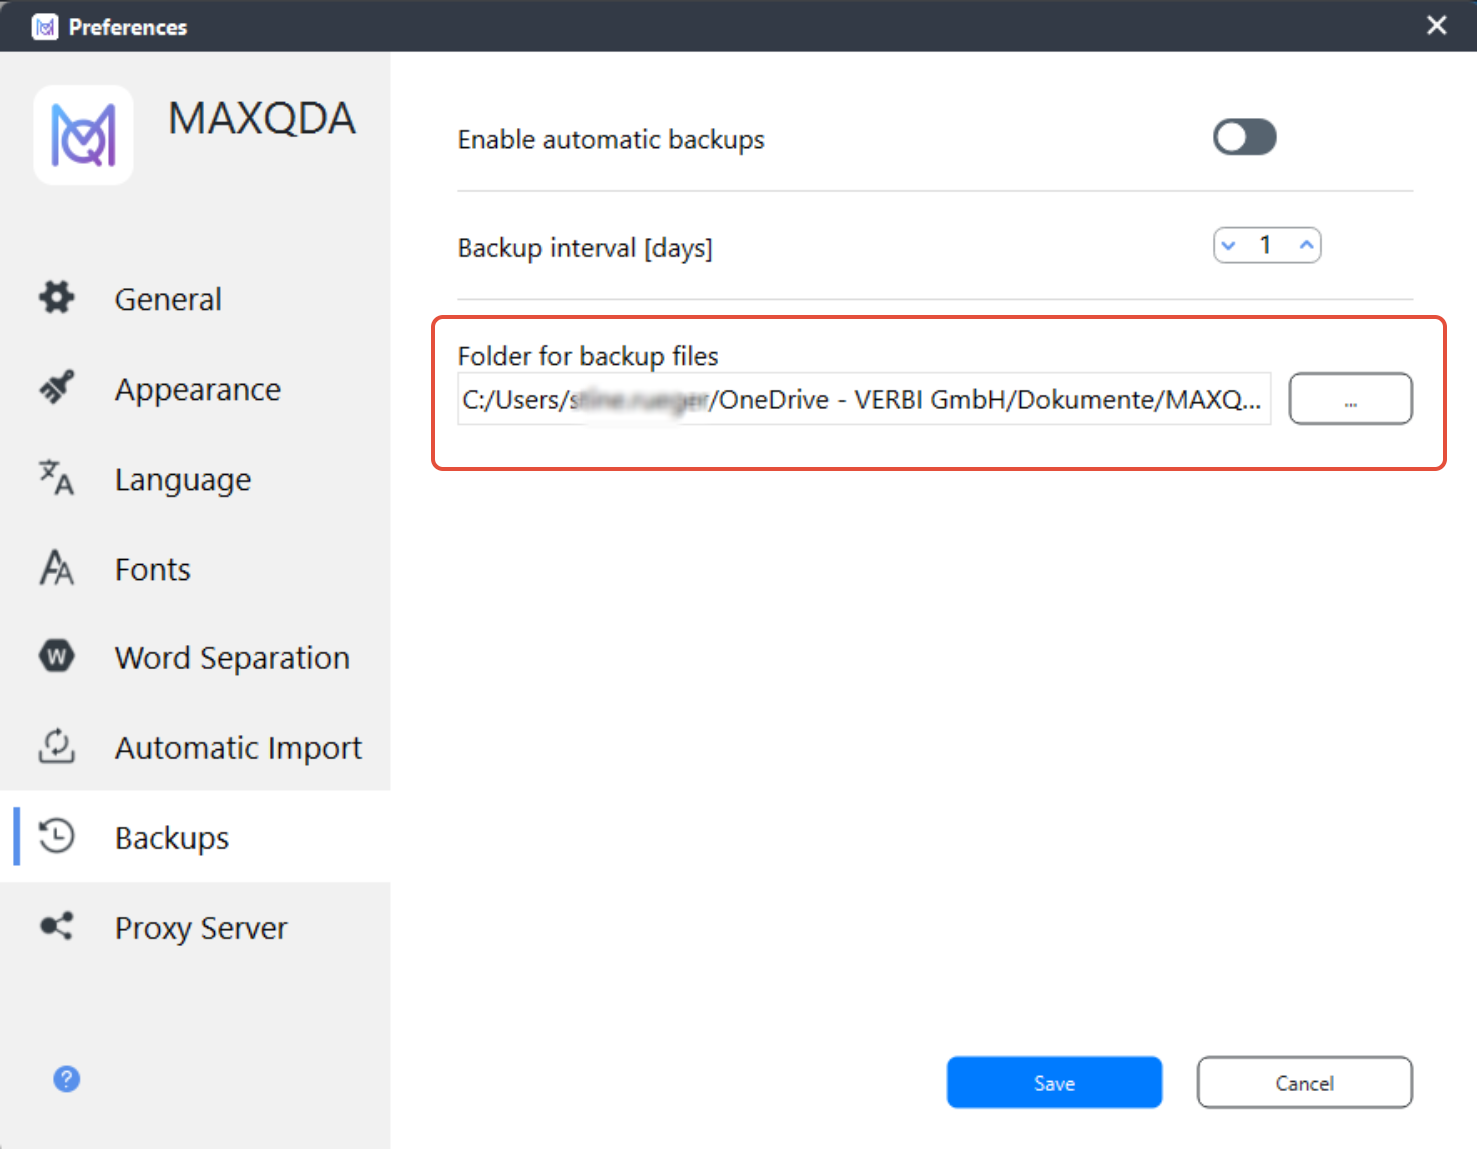The height and width of the screenshot is (1149, 1477).
Task: Click the Word Separation W icon
Action: pyautogui.click(x=57, y=656)
